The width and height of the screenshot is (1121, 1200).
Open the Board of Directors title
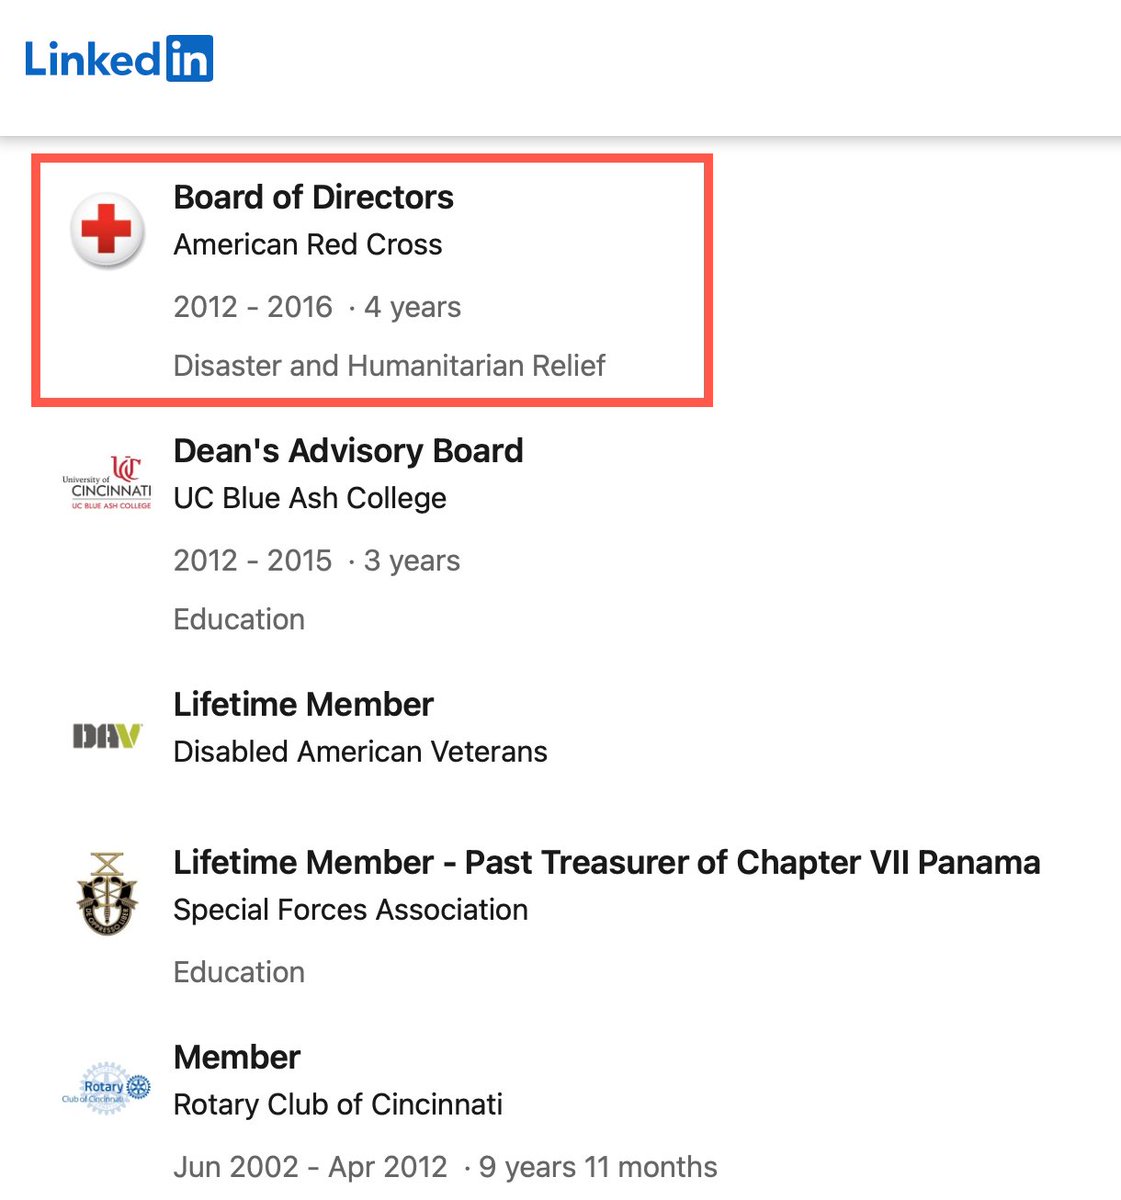tap(313, 197)
